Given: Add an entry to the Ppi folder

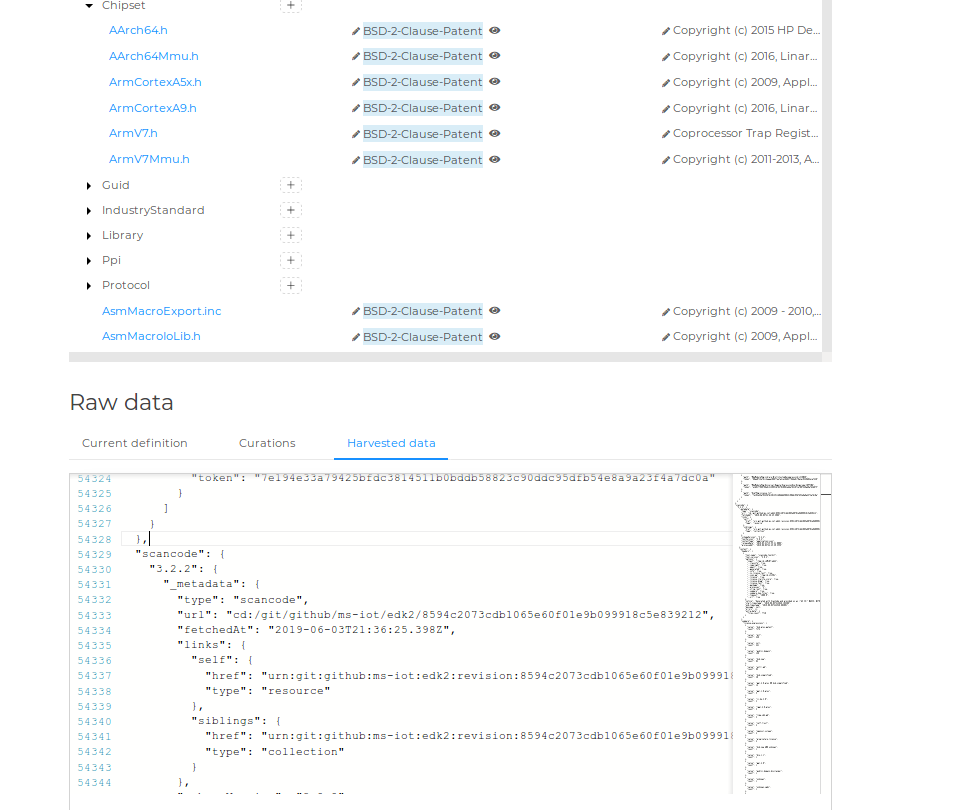Looking at the screenshot, I should coord(290,259).
